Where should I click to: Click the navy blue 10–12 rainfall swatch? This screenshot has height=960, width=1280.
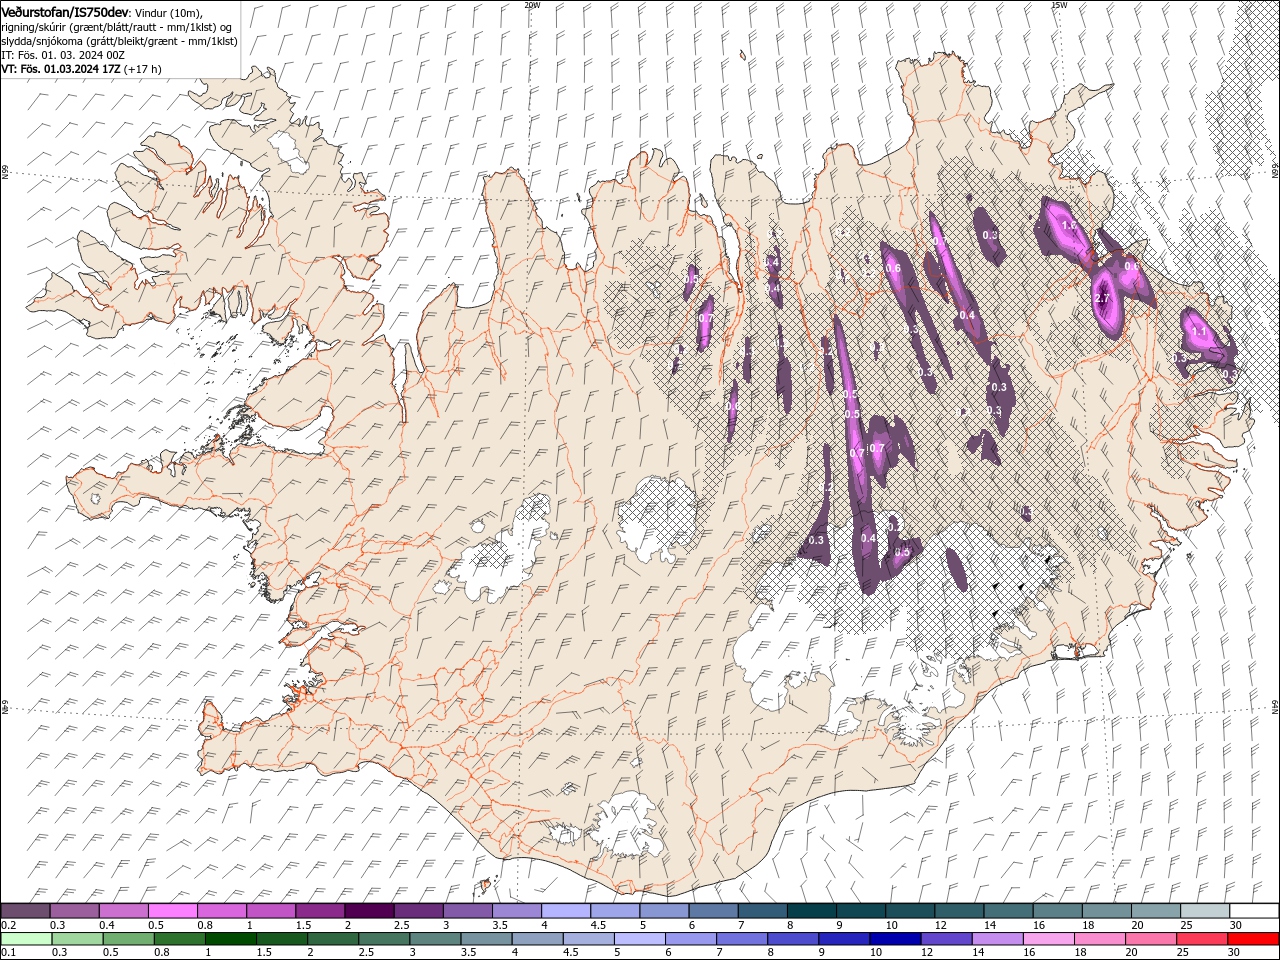coord(895,939)
